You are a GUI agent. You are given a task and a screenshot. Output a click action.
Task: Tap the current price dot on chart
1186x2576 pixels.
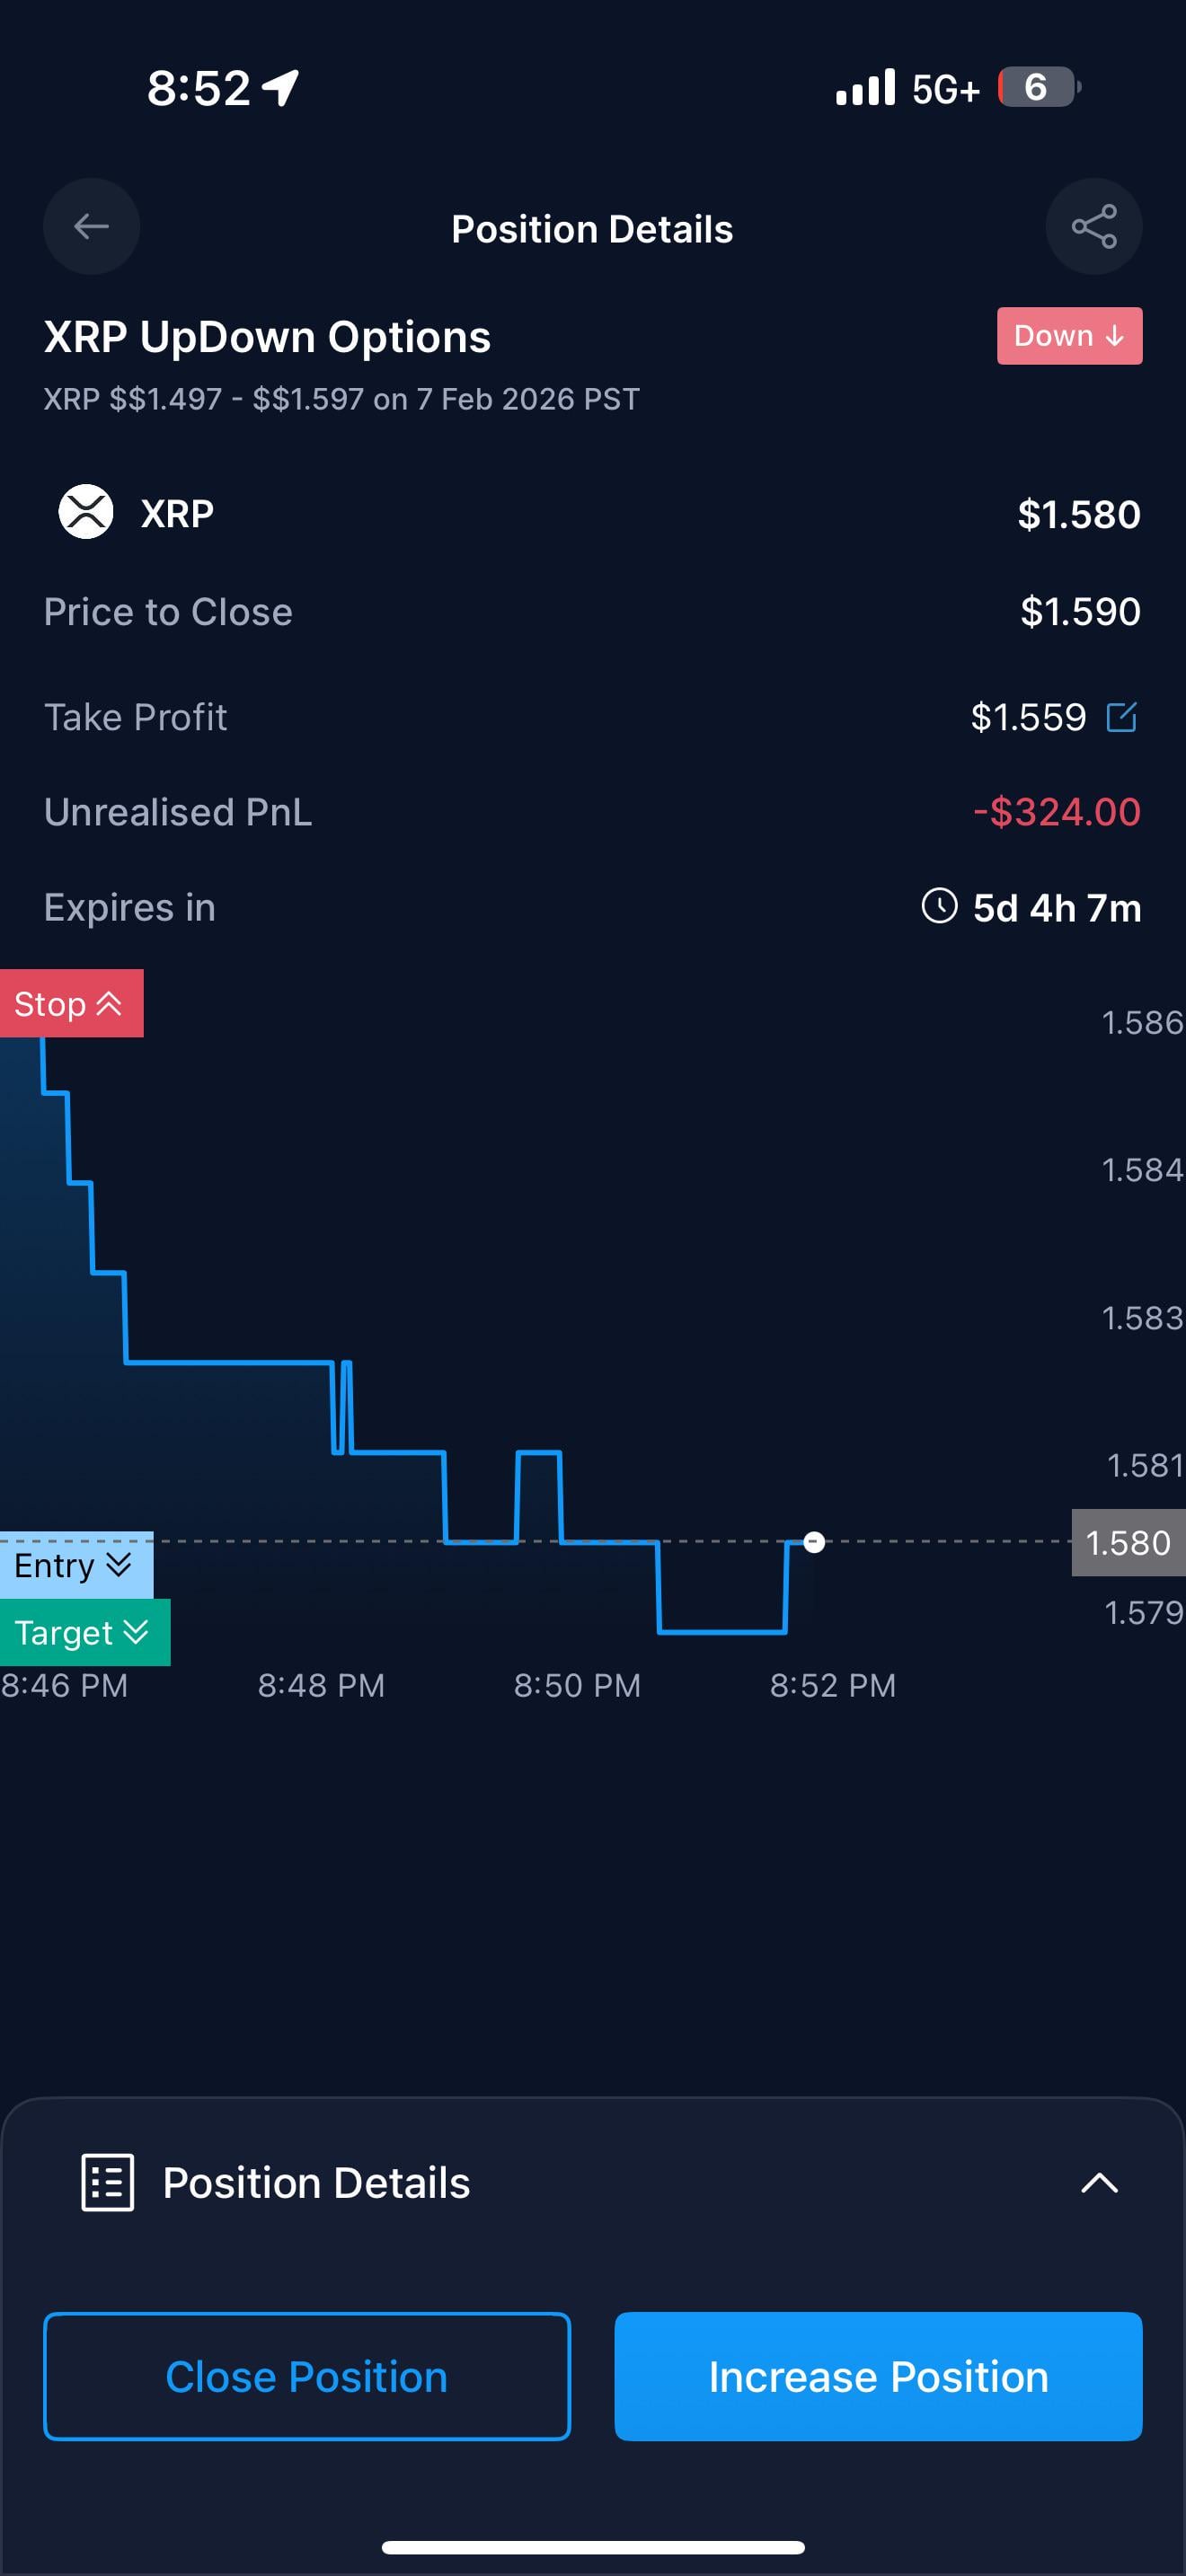point(814,1542)
